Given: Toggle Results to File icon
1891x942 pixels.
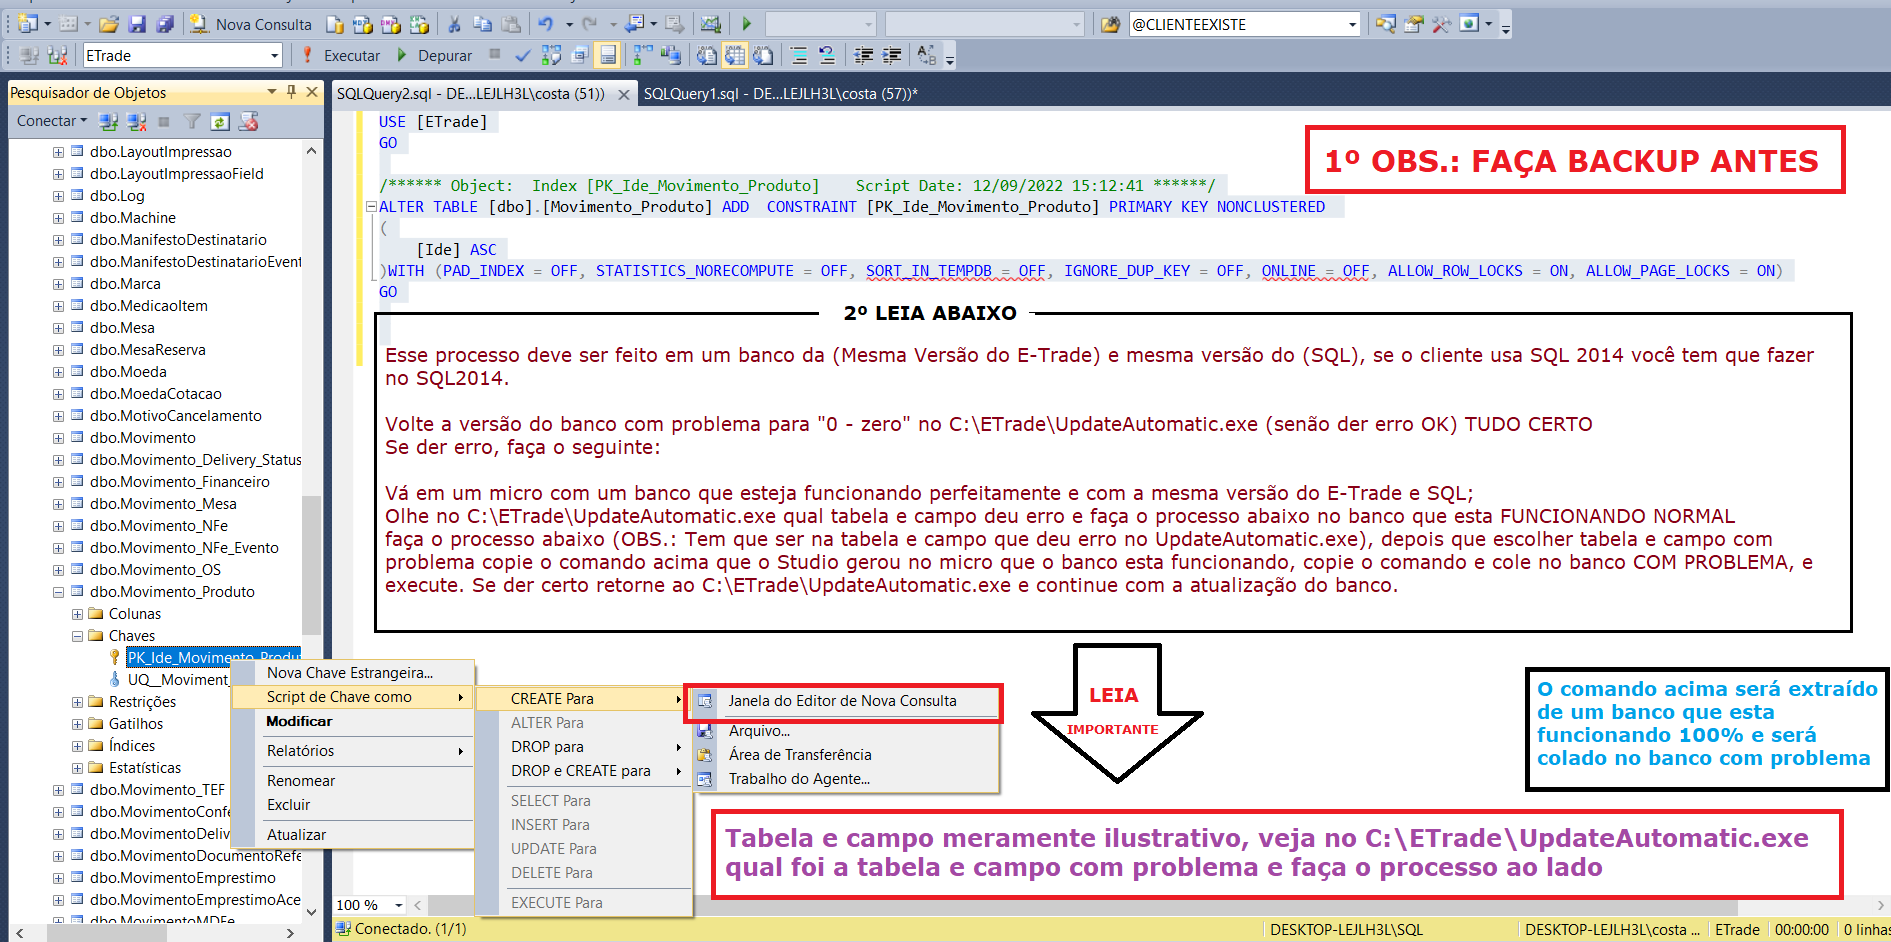Looking at the screenshot, I should (763, 56).
